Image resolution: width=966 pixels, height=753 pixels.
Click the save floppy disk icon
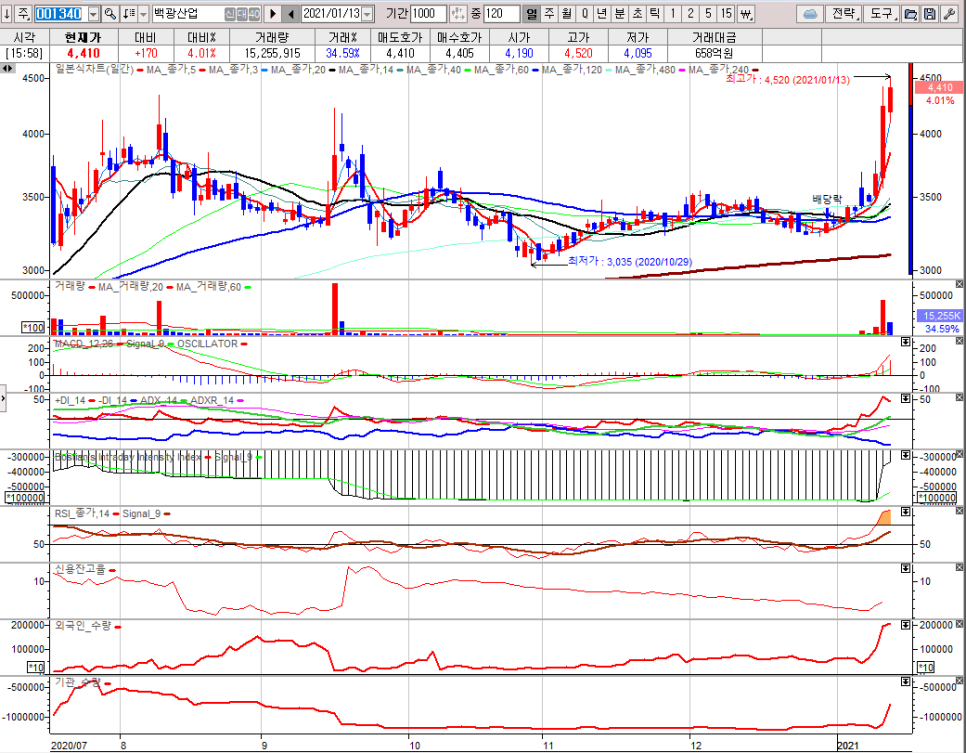click(x=930, y=14)
